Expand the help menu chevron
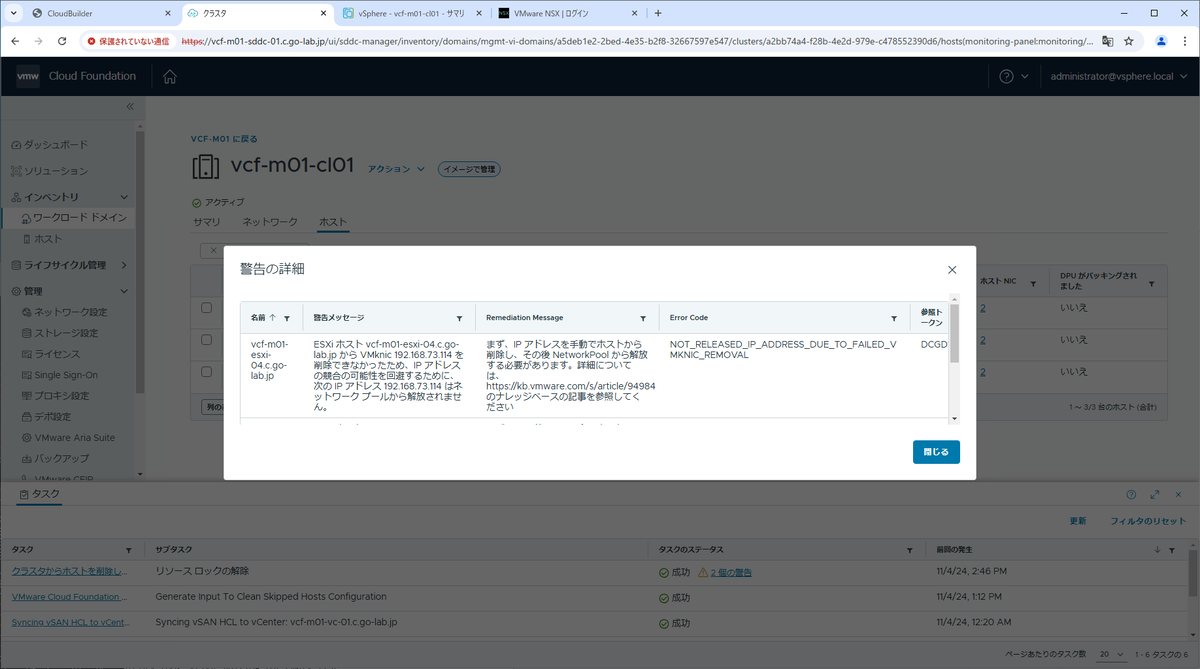Screen dimensions: 1200x669 pos(1024,77)
